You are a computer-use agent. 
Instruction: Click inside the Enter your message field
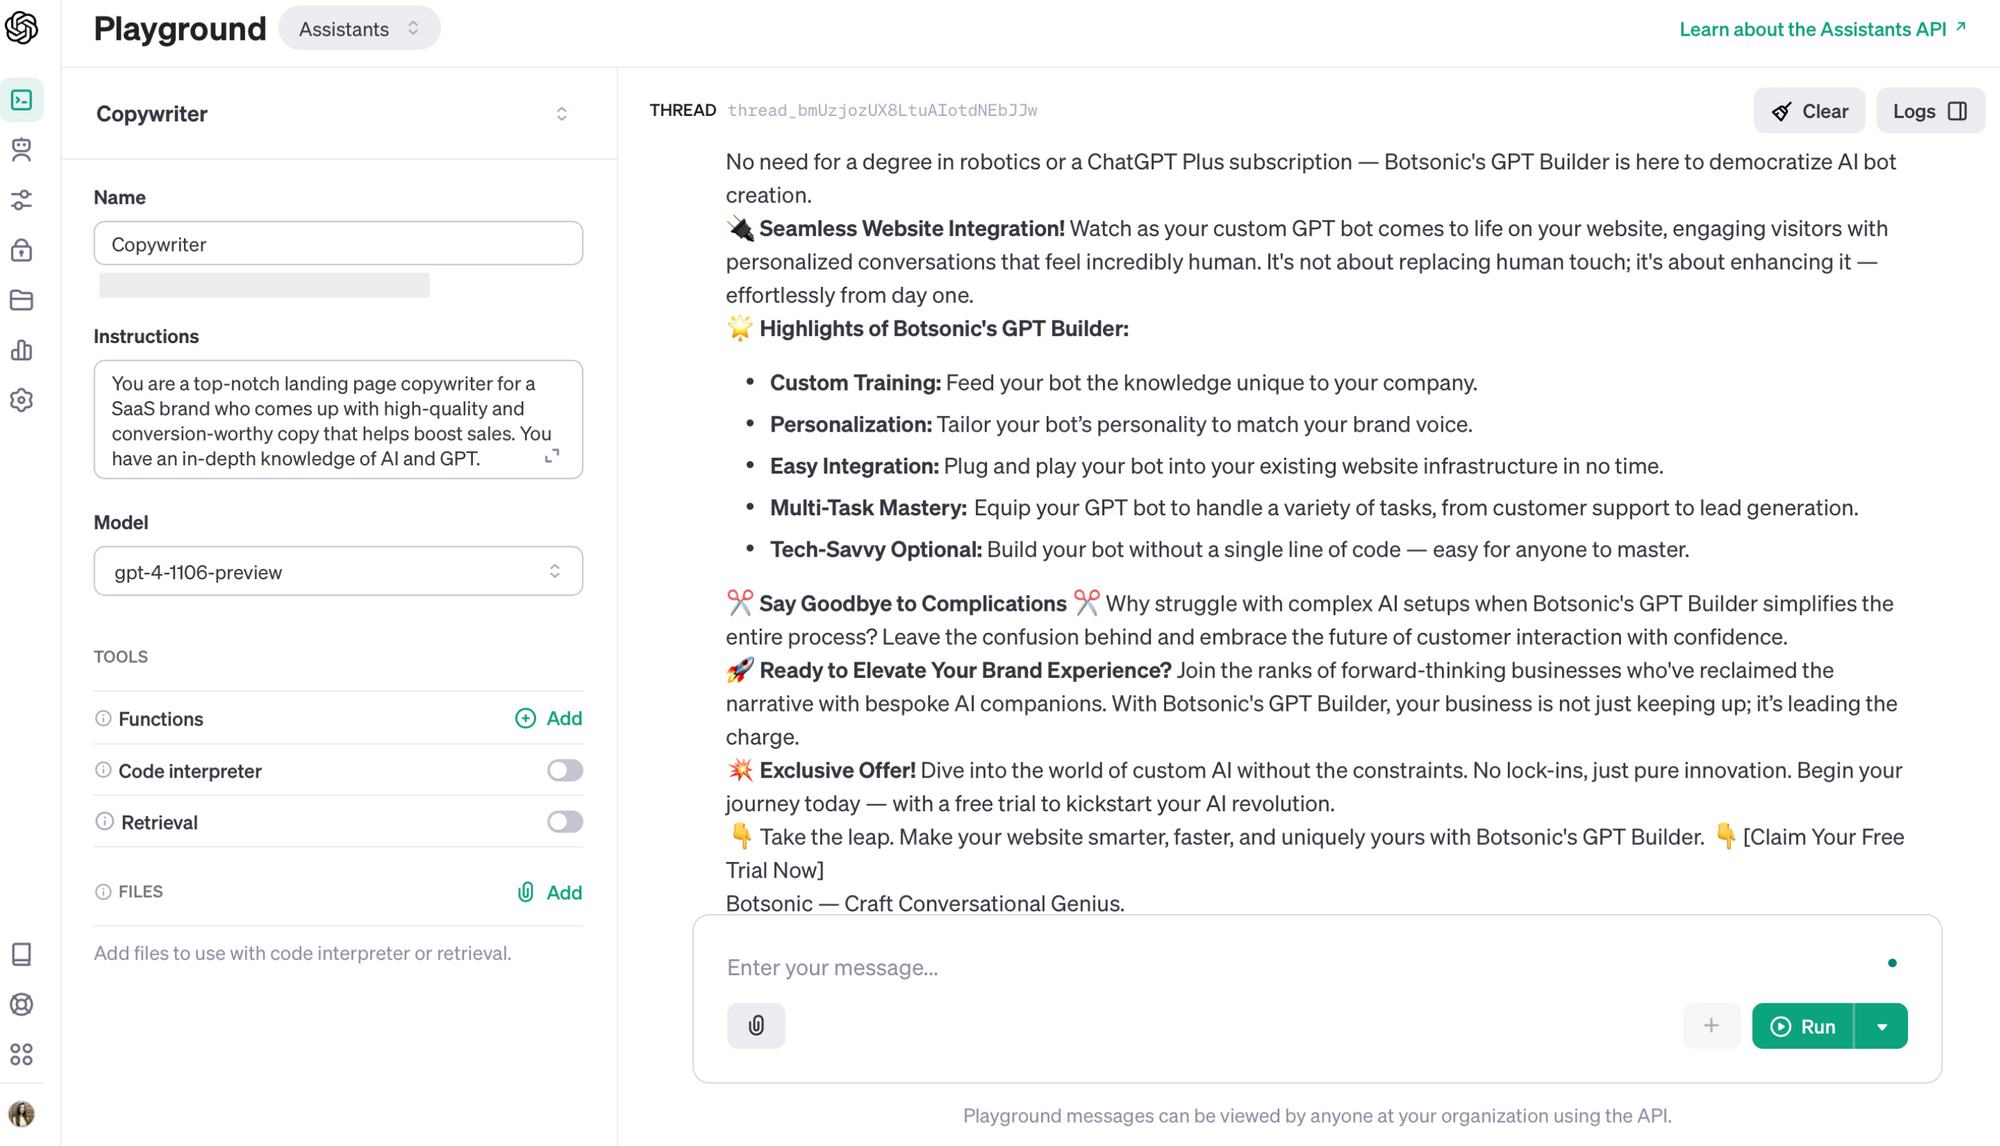(1200, 967)
